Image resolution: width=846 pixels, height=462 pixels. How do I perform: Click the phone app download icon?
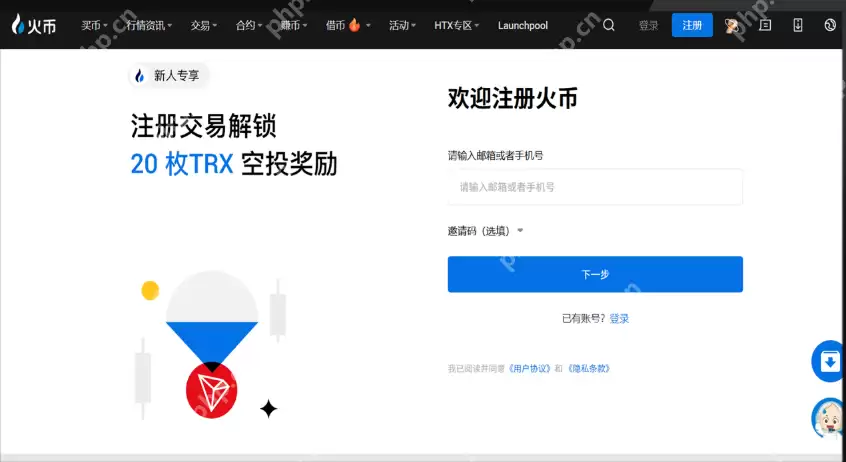tap(797, 25)
